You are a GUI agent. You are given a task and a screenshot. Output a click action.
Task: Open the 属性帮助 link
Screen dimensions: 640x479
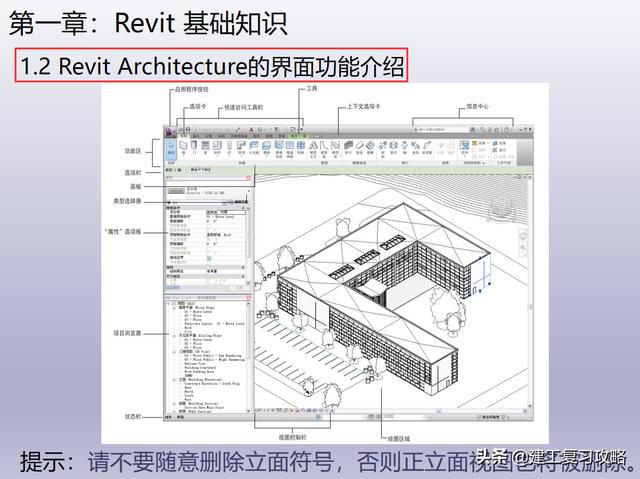pos(173,287)
